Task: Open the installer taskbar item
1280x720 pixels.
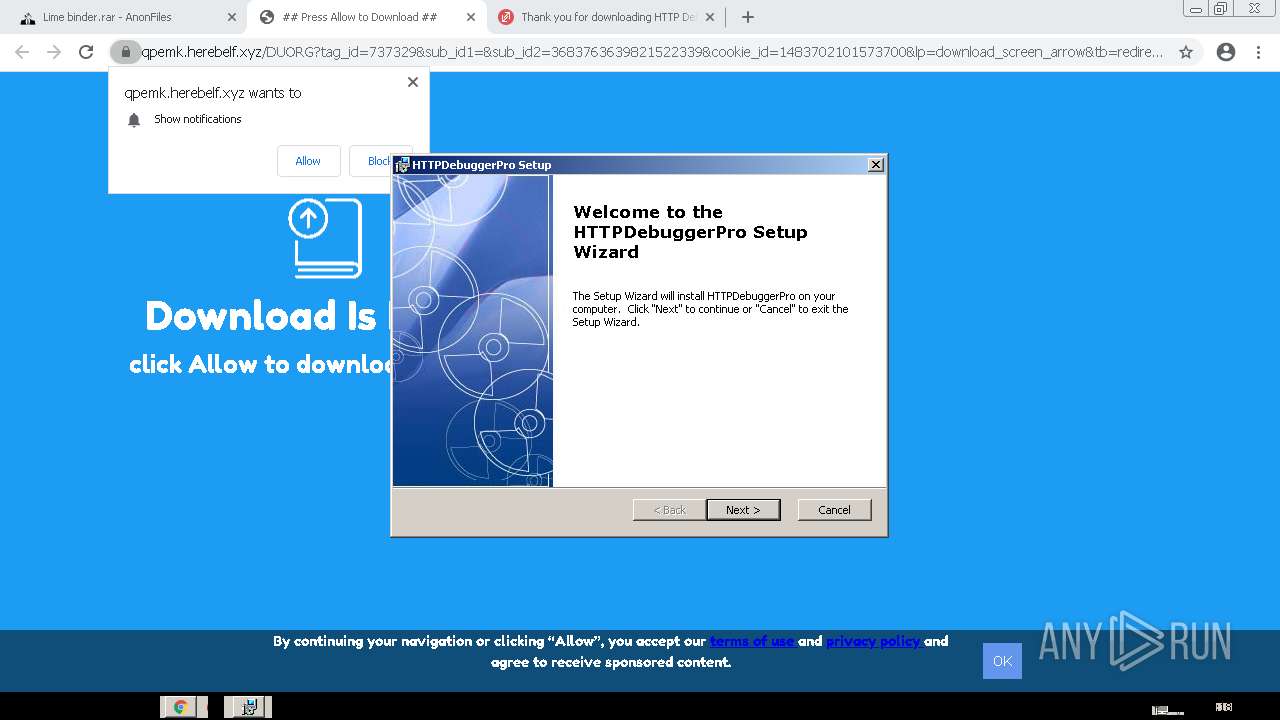Action: [248, 707]
